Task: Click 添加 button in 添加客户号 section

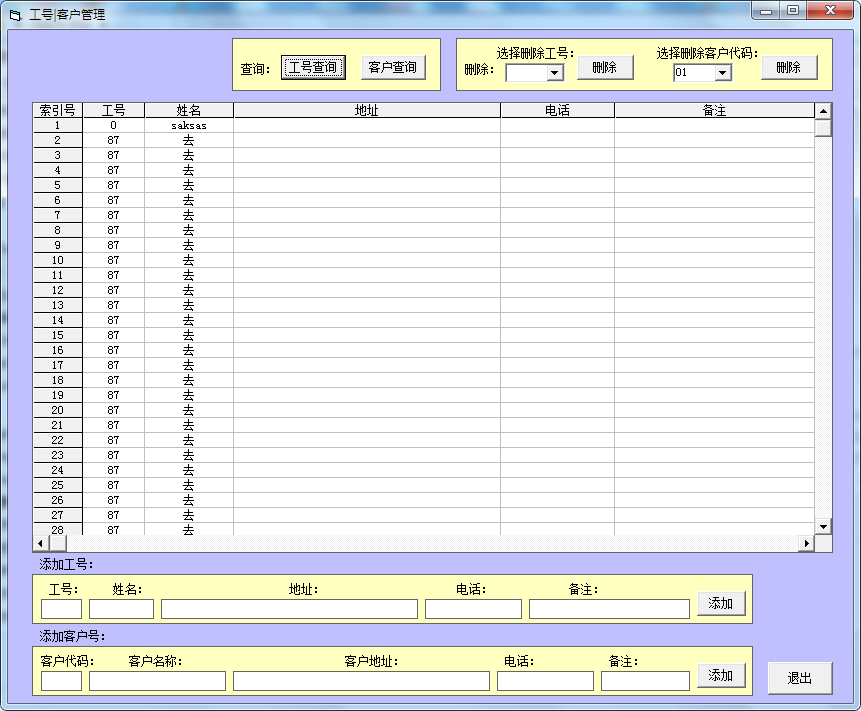Action: tap(722, 675)
